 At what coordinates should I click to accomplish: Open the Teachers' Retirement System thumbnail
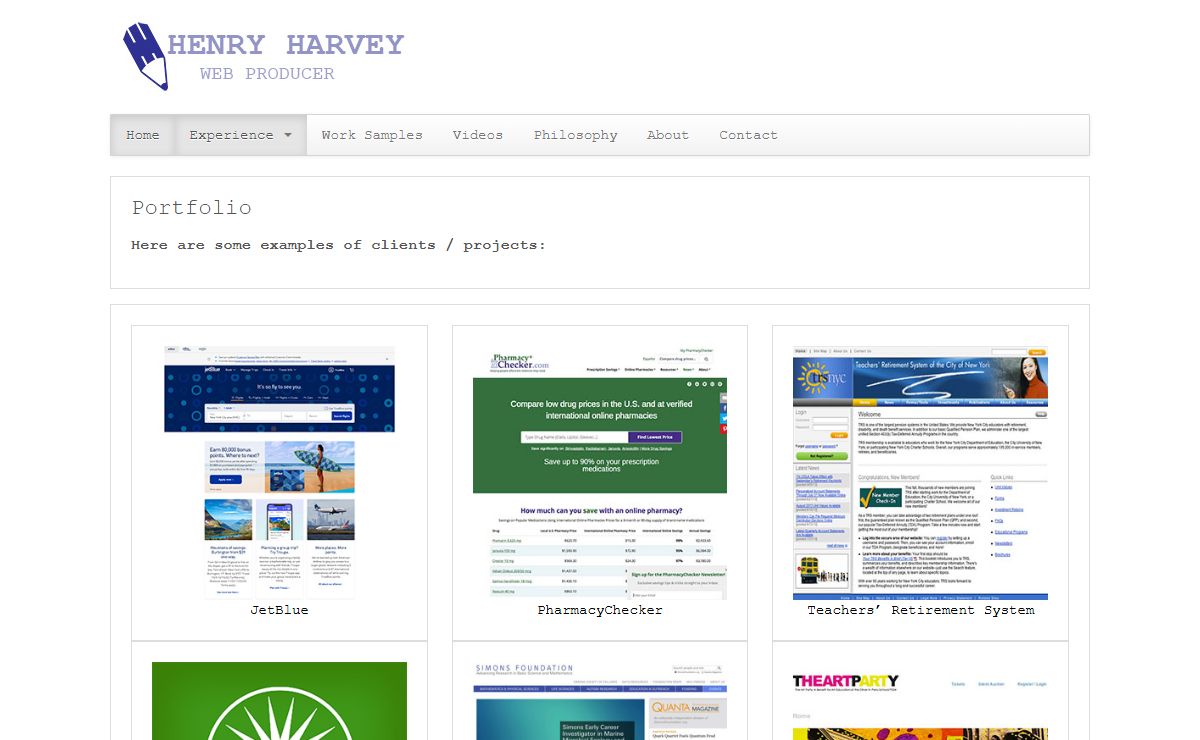920,473
